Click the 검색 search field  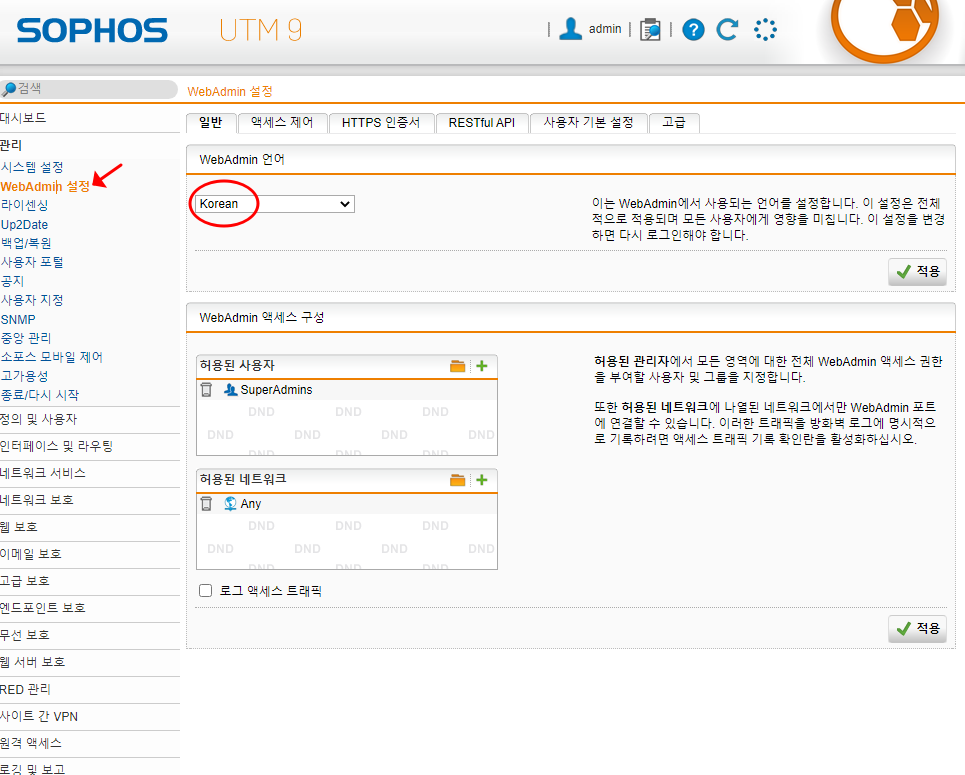(89, 89)
